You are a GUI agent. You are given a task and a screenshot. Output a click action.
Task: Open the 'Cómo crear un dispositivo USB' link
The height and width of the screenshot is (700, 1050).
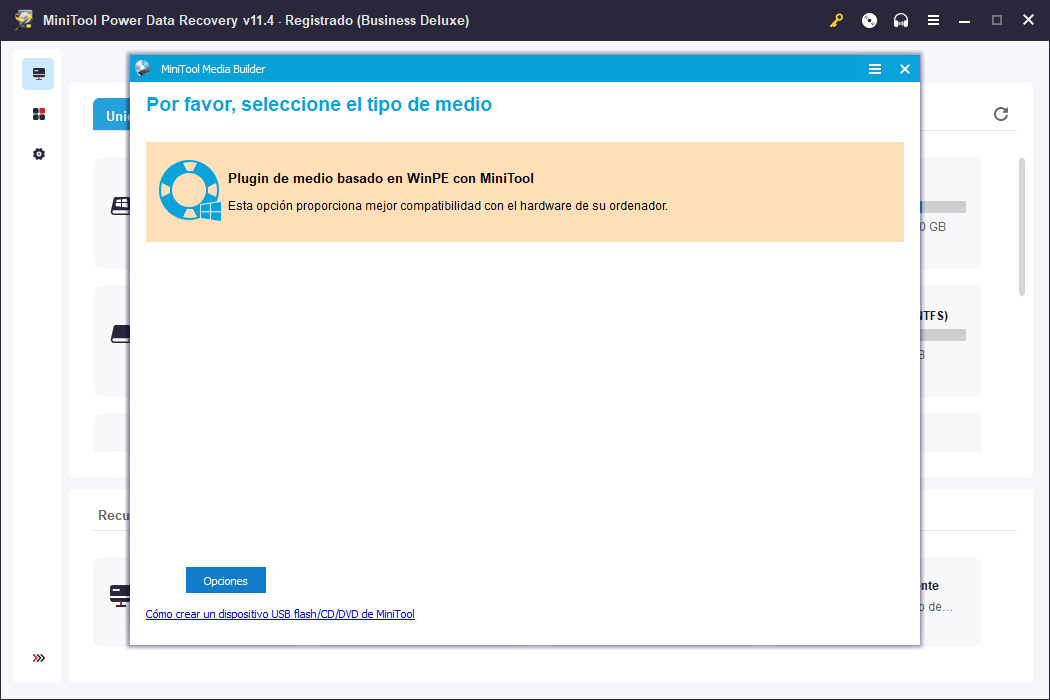pos(280,614)
